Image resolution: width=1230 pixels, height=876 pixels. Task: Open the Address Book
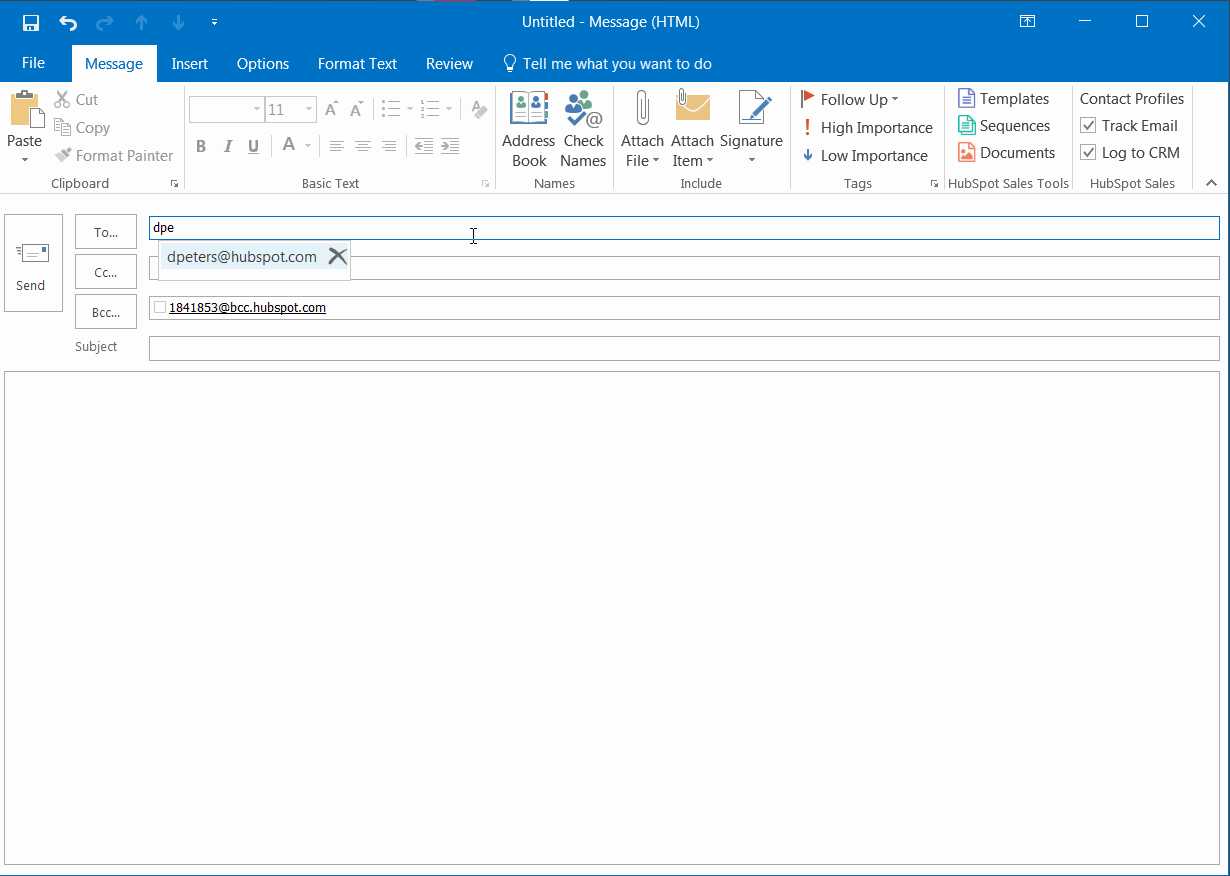[529, 129]
